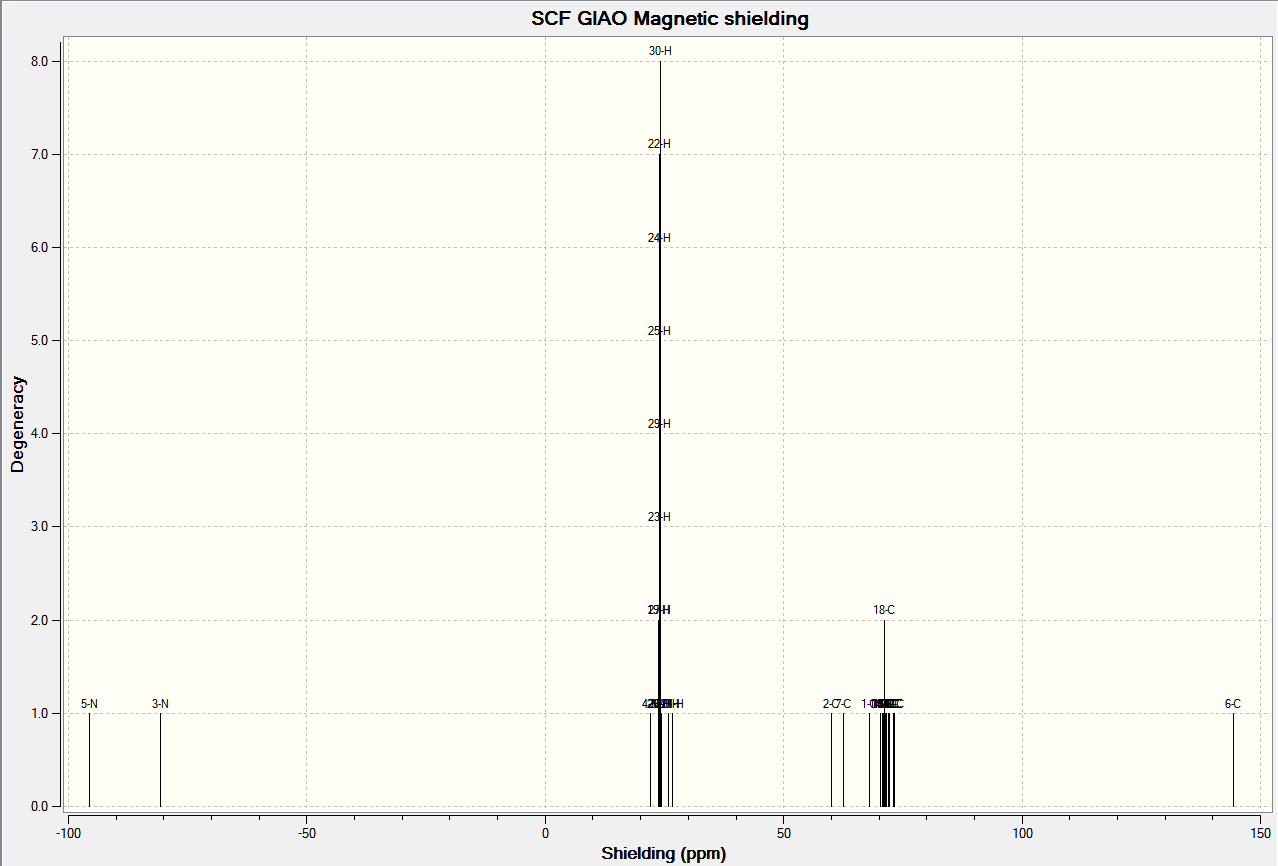Click the x-axis tick value 150
The image size is (1278, 866).
click(x=1262, y=832)
